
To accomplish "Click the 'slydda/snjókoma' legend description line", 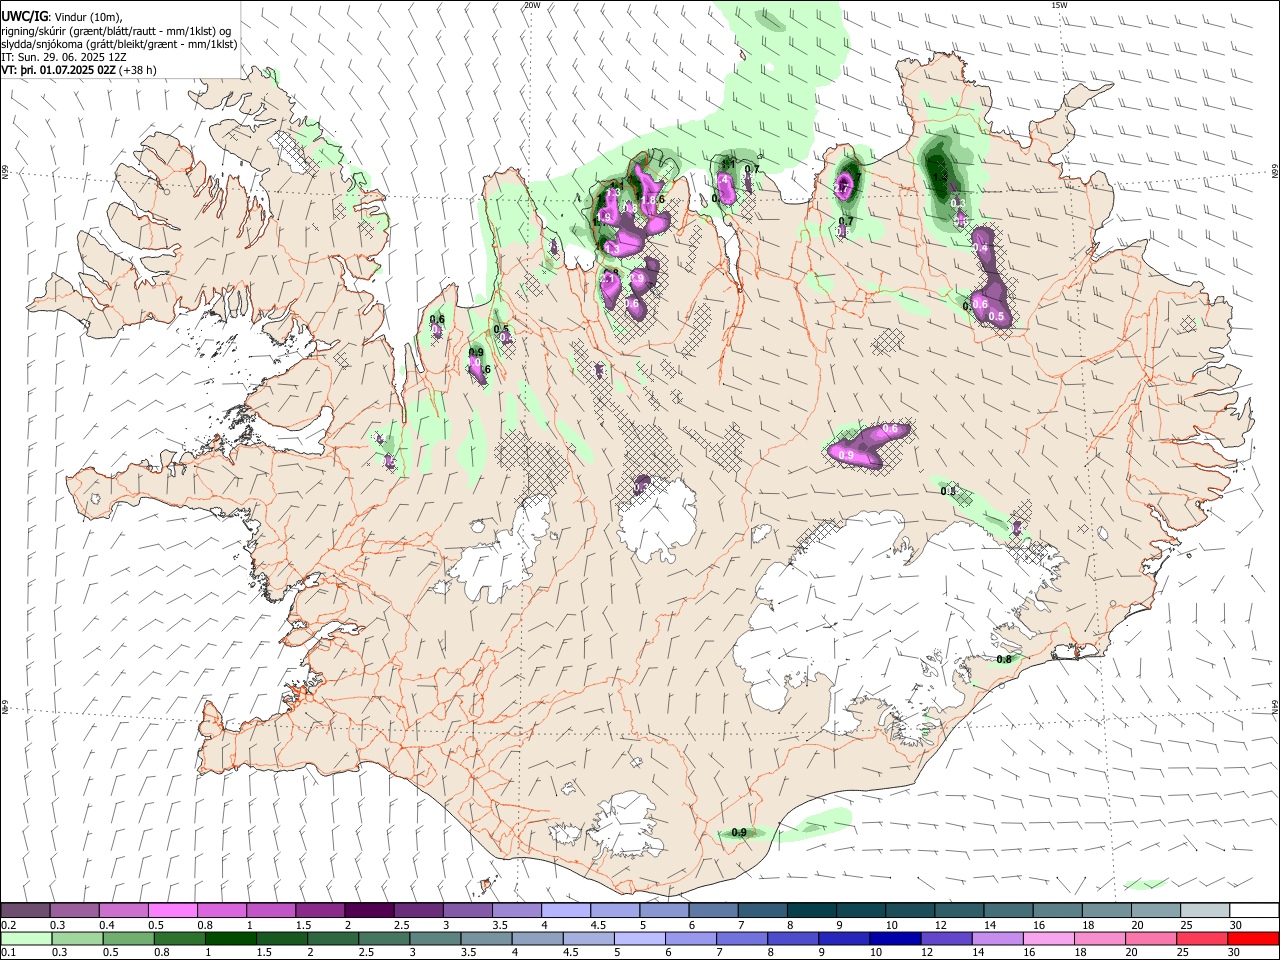I will pyautogui.click(x=120, y=44).
